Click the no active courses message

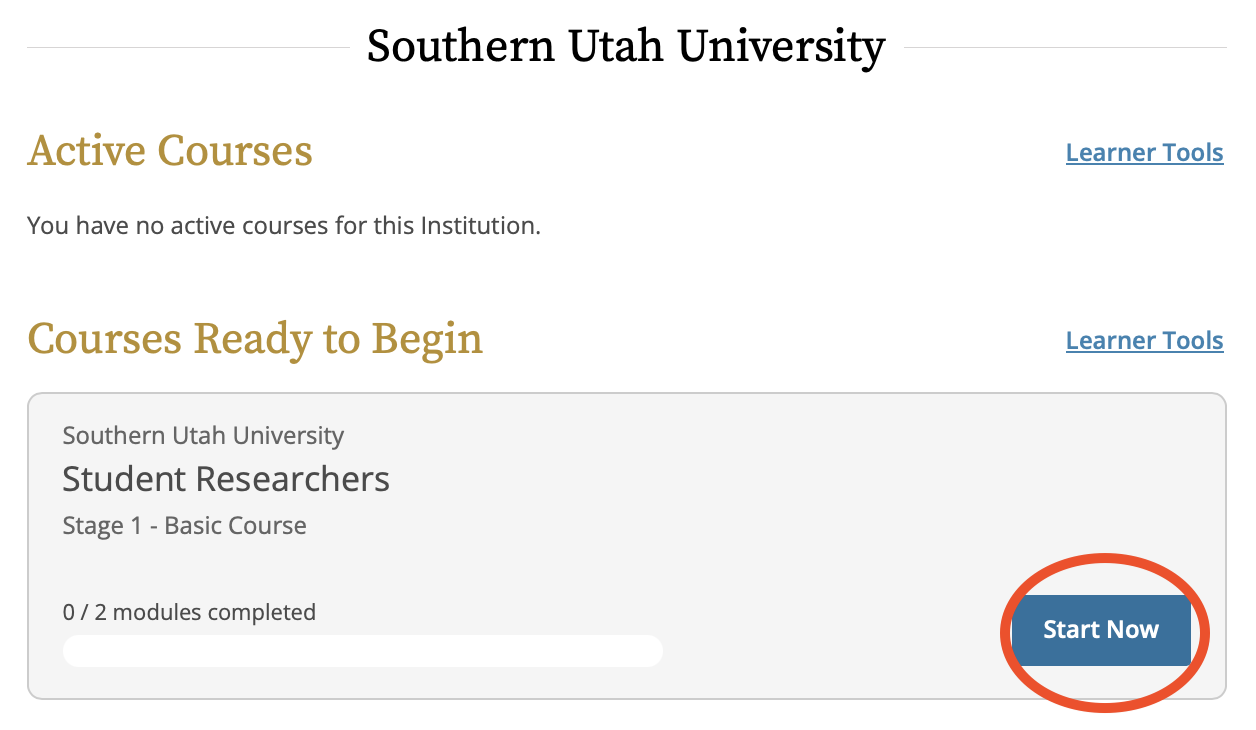[283, 226]
